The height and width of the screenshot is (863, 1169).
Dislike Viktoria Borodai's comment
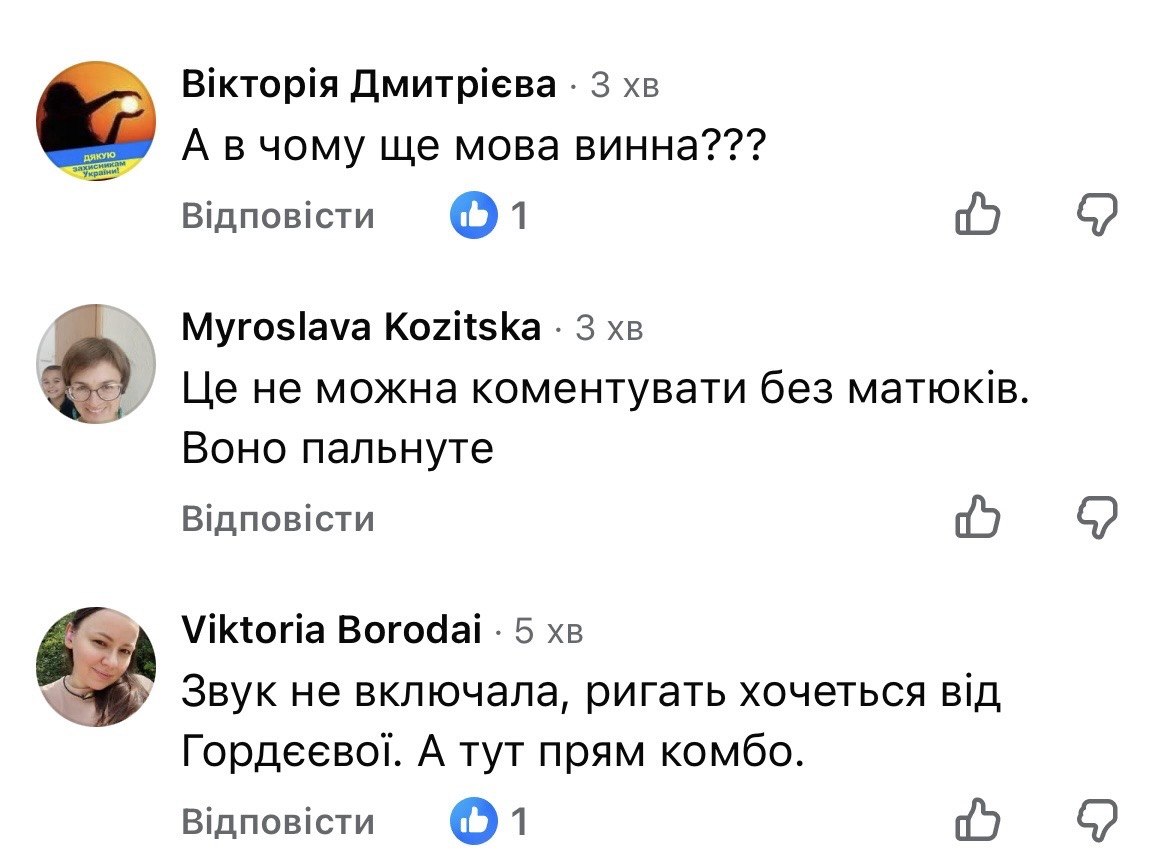pos(1097,821)
